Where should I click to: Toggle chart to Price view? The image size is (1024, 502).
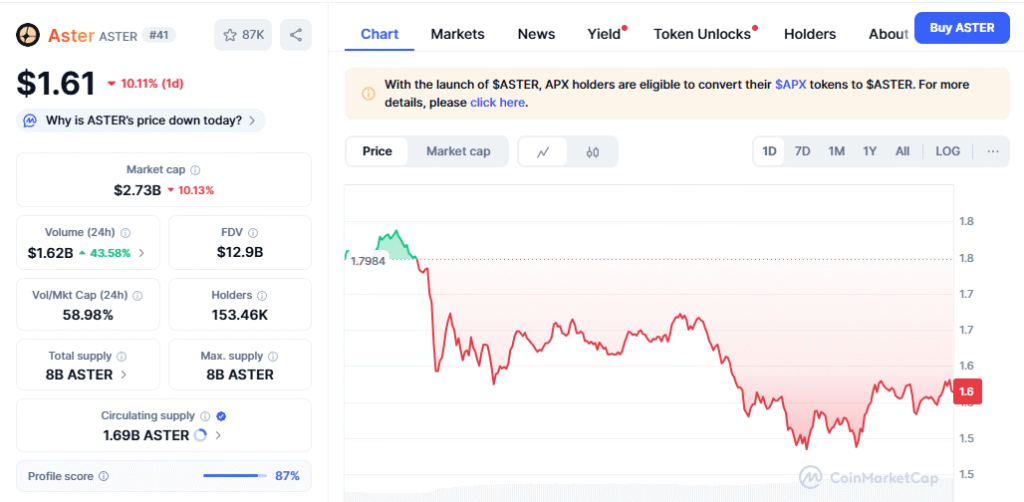click(x=377, y=151)
